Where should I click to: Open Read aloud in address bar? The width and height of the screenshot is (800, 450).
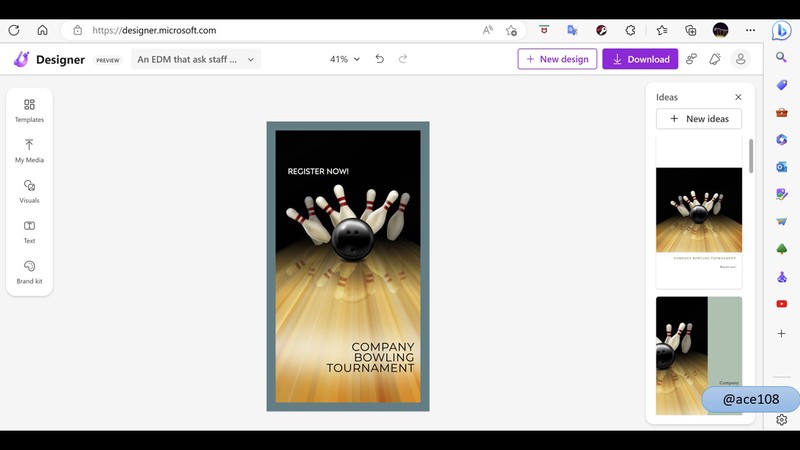click(x=488, y=30)
